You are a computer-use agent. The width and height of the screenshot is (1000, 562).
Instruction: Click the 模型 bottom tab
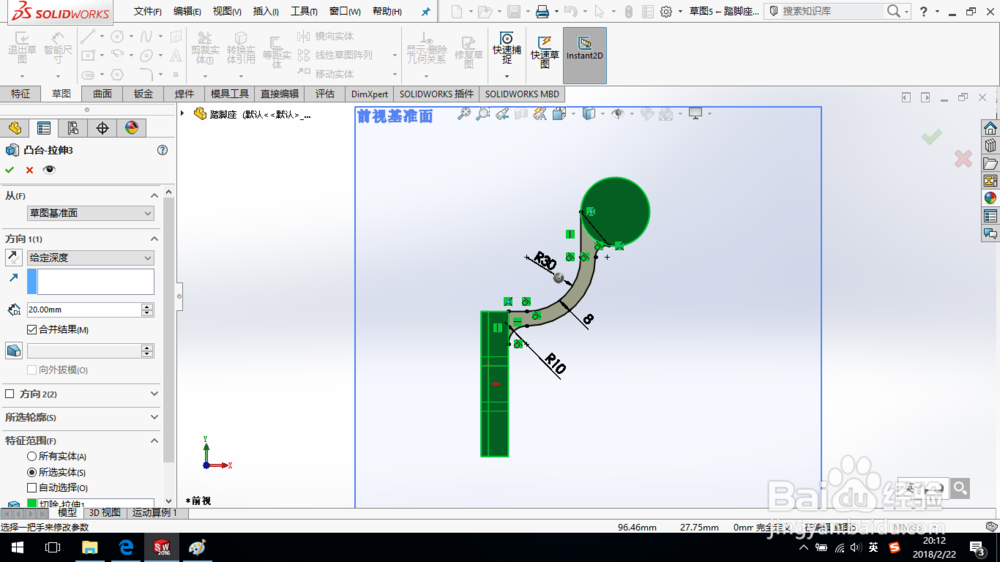[x=67, y=513]
